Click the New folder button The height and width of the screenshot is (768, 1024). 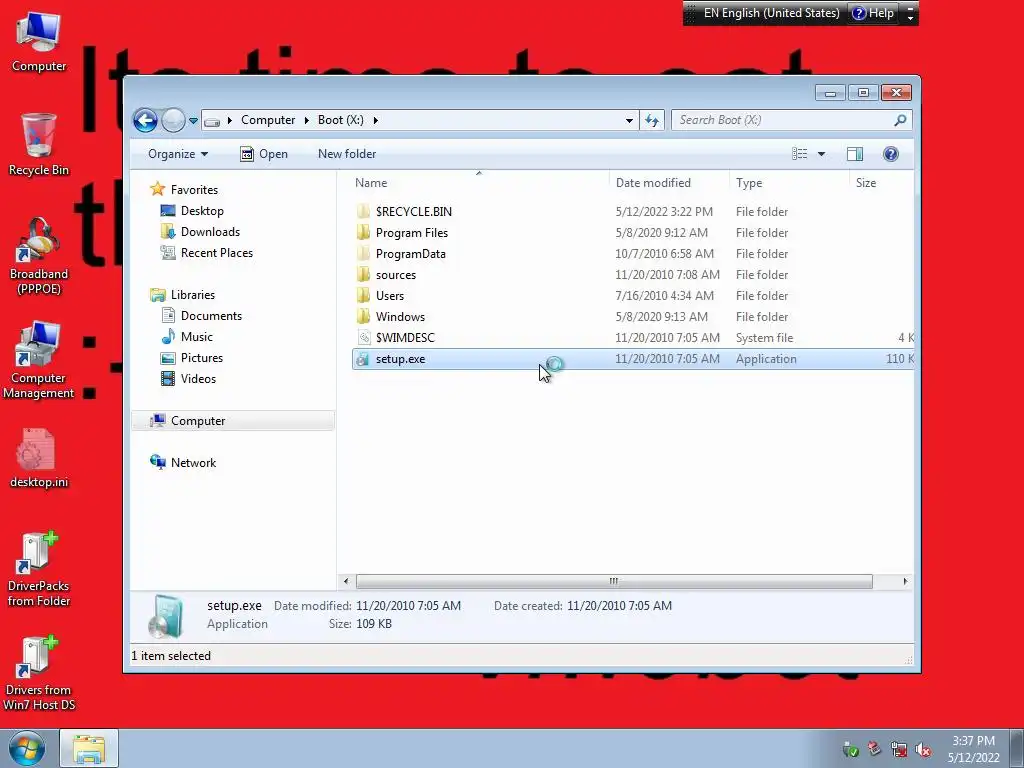347,154
